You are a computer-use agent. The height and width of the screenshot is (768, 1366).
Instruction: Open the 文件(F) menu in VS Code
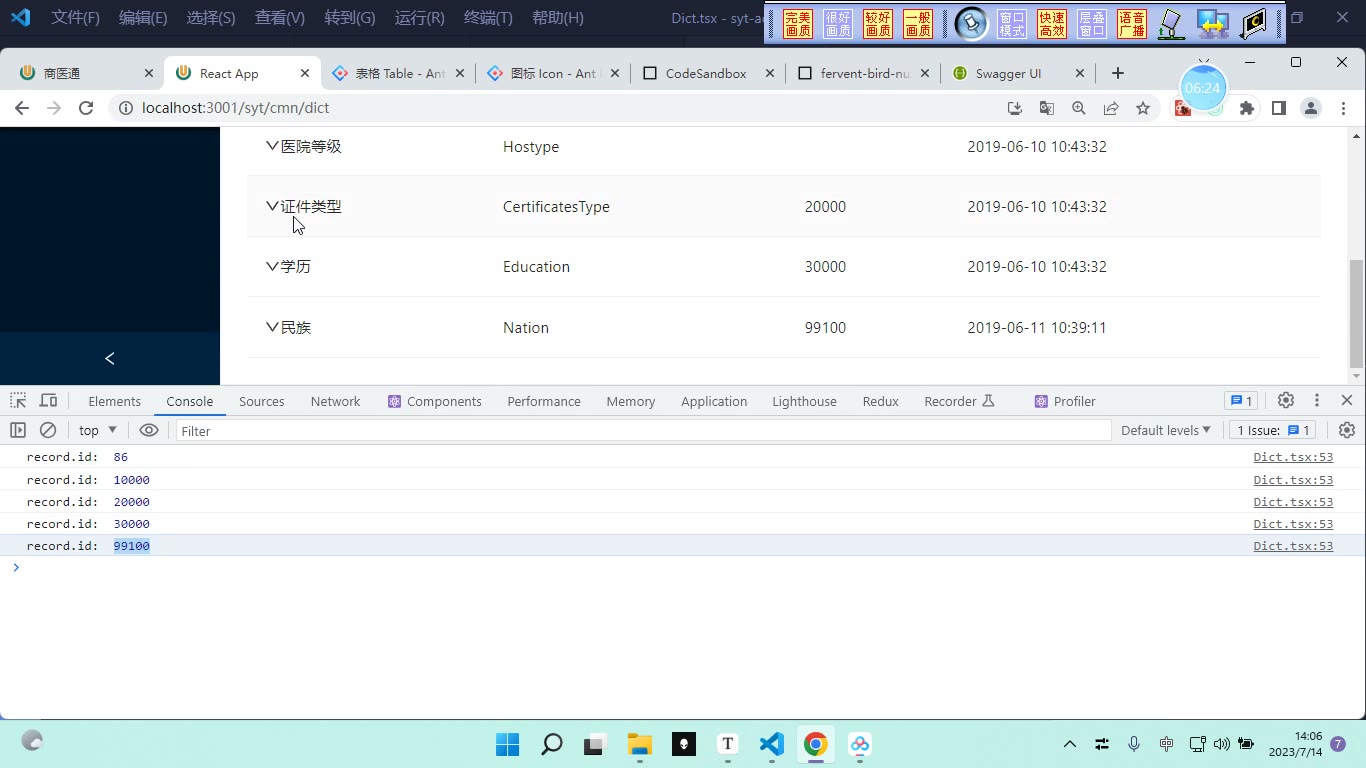point(76,18)
